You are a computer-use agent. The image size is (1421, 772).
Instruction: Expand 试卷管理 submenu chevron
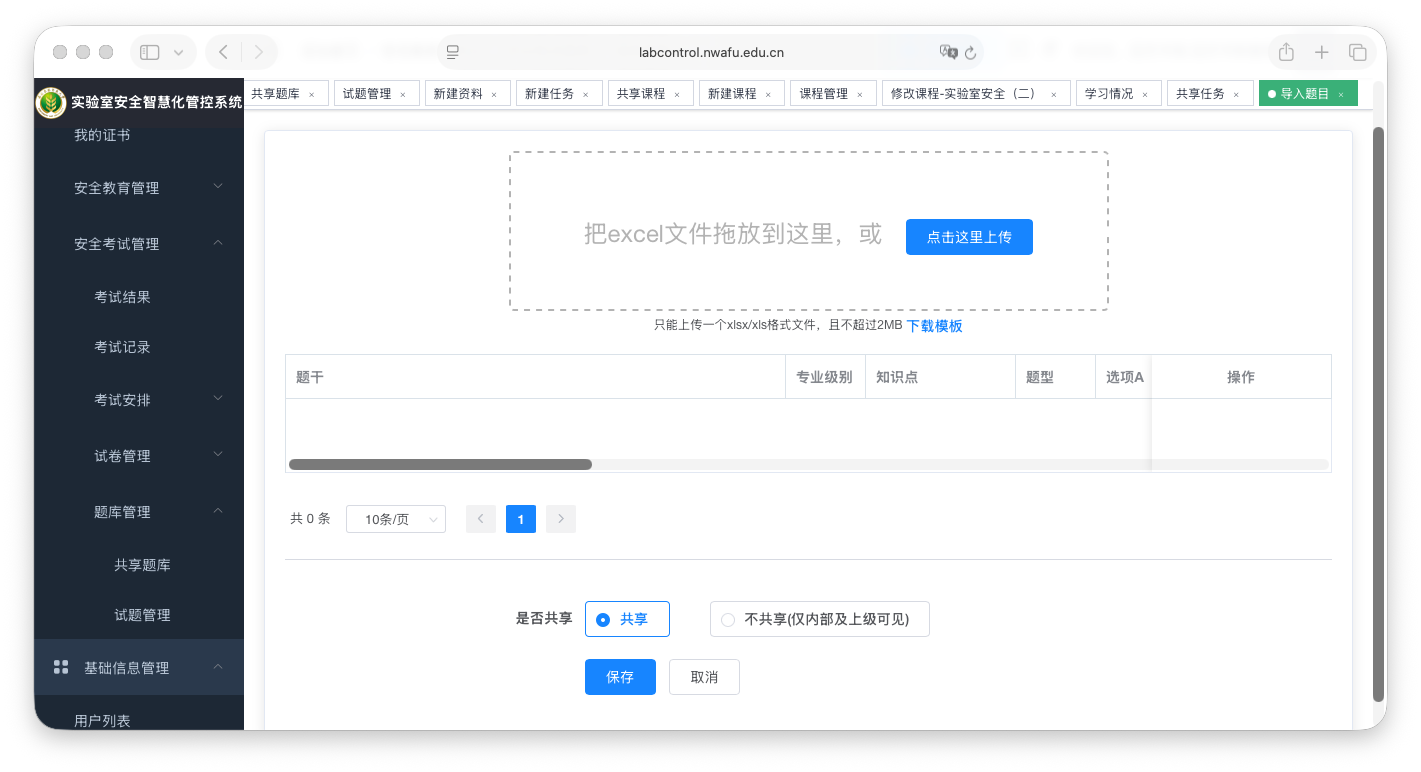tap(218, 455)
